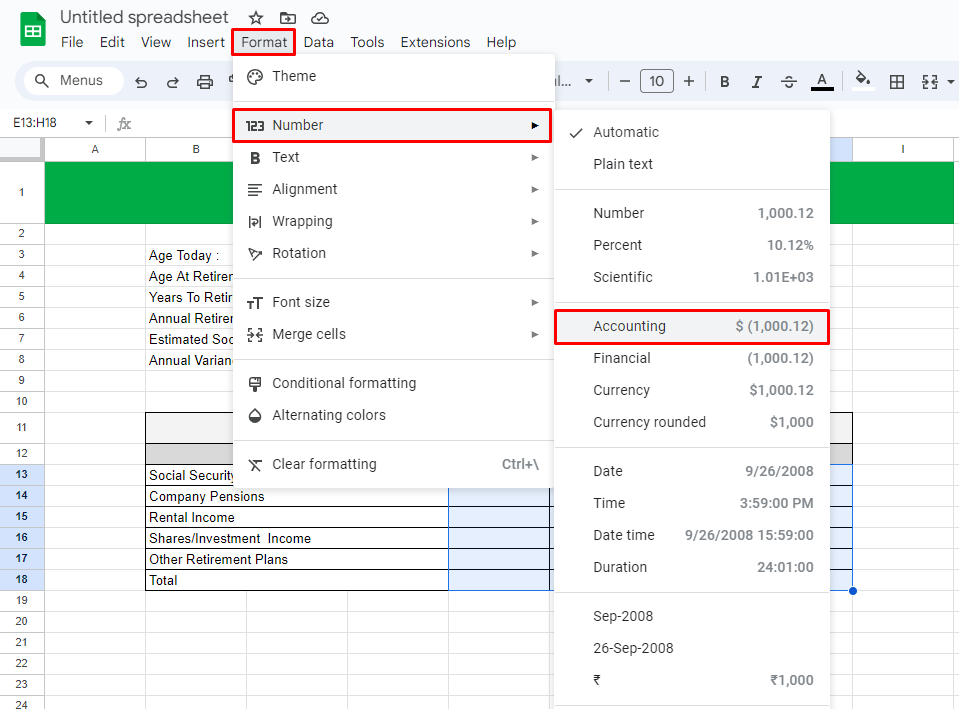This screenshot has width=959, height=709.
Task: Open the merge cells dropdown arrow in the toolbar
Action: click(x=950, y=81)
